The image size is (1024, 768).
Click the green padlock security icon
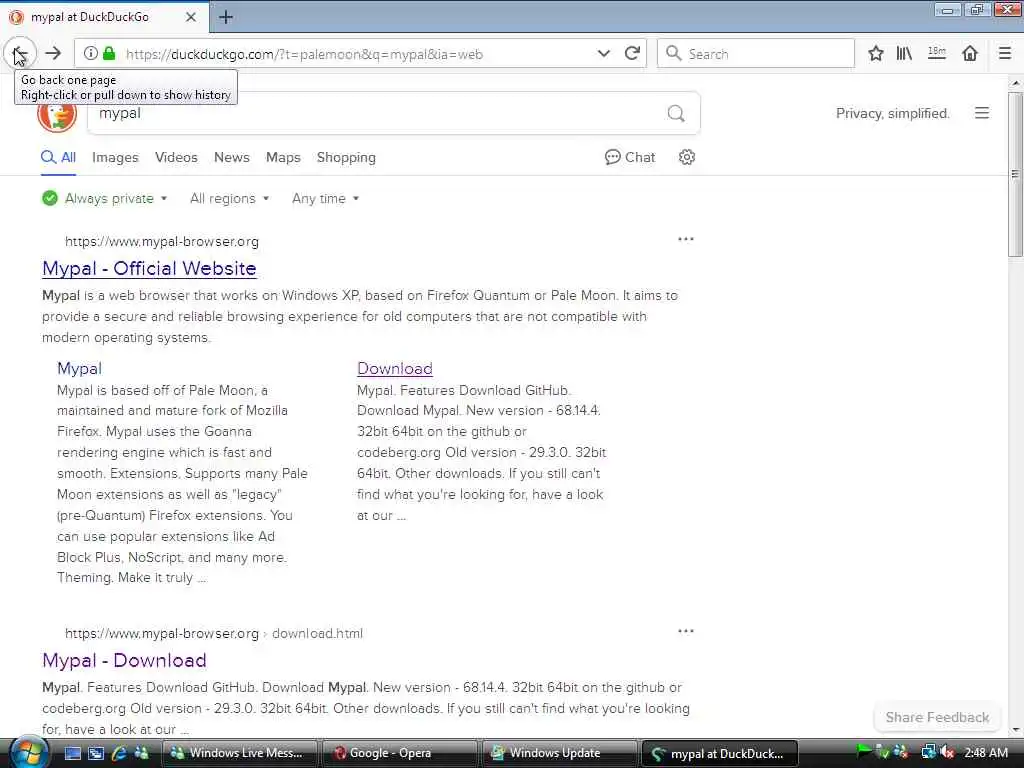(x=109, y=54)
